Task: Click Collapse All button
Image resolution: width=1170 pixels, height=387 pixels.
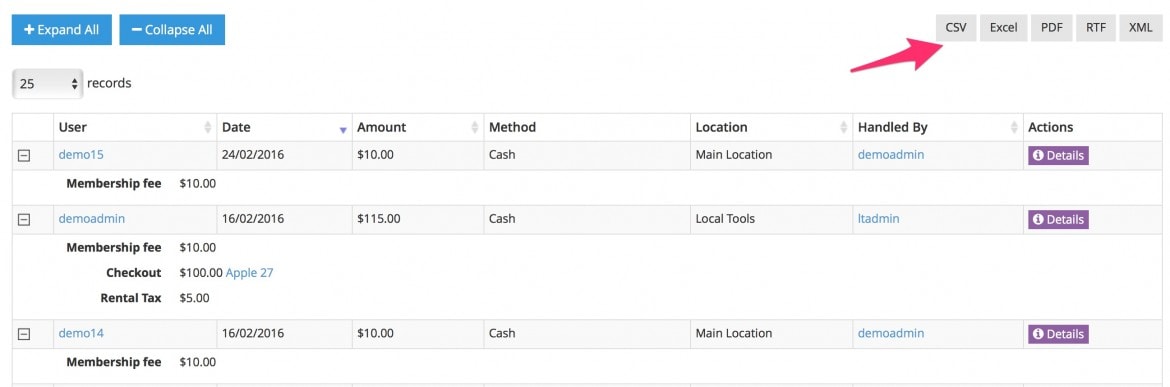Action: coord(172,30)
